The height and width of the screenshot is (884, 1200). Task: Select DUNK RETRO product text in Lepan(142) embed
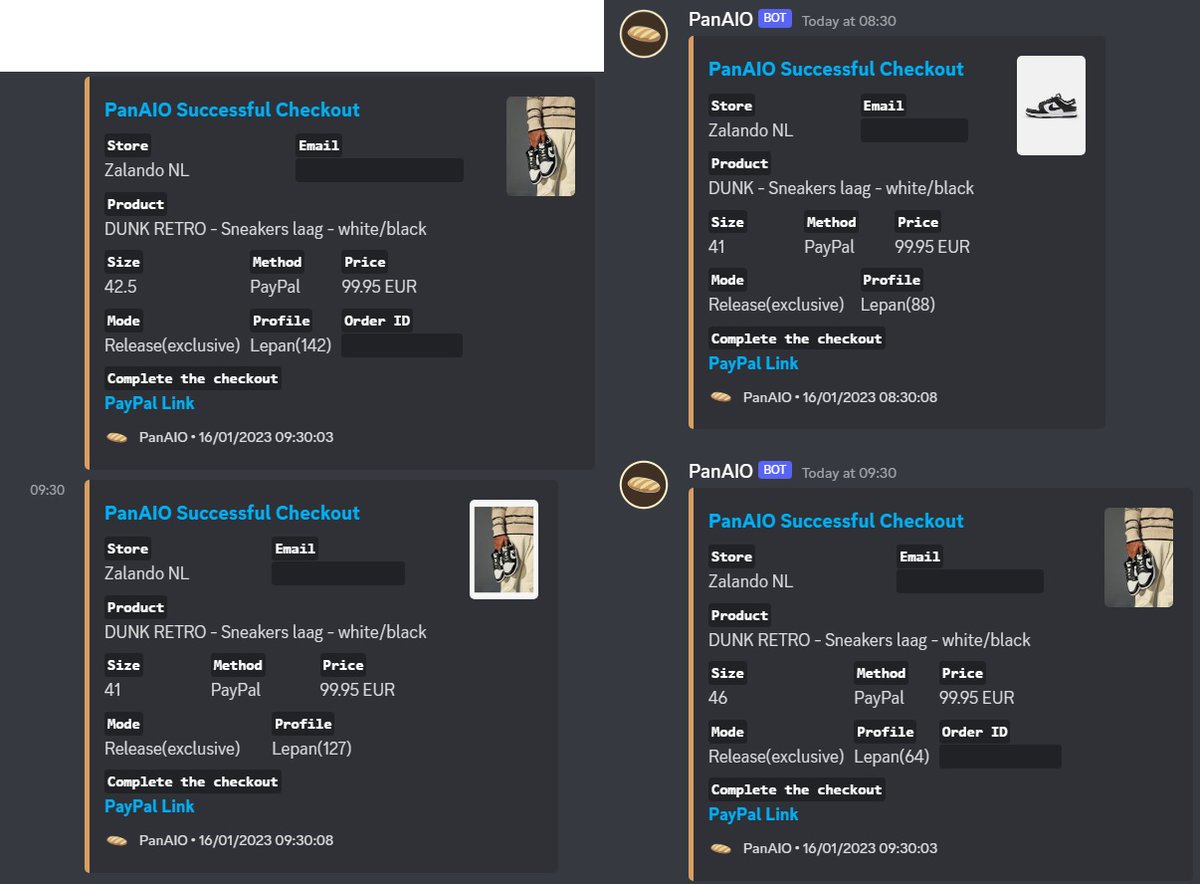pos(266,229)
